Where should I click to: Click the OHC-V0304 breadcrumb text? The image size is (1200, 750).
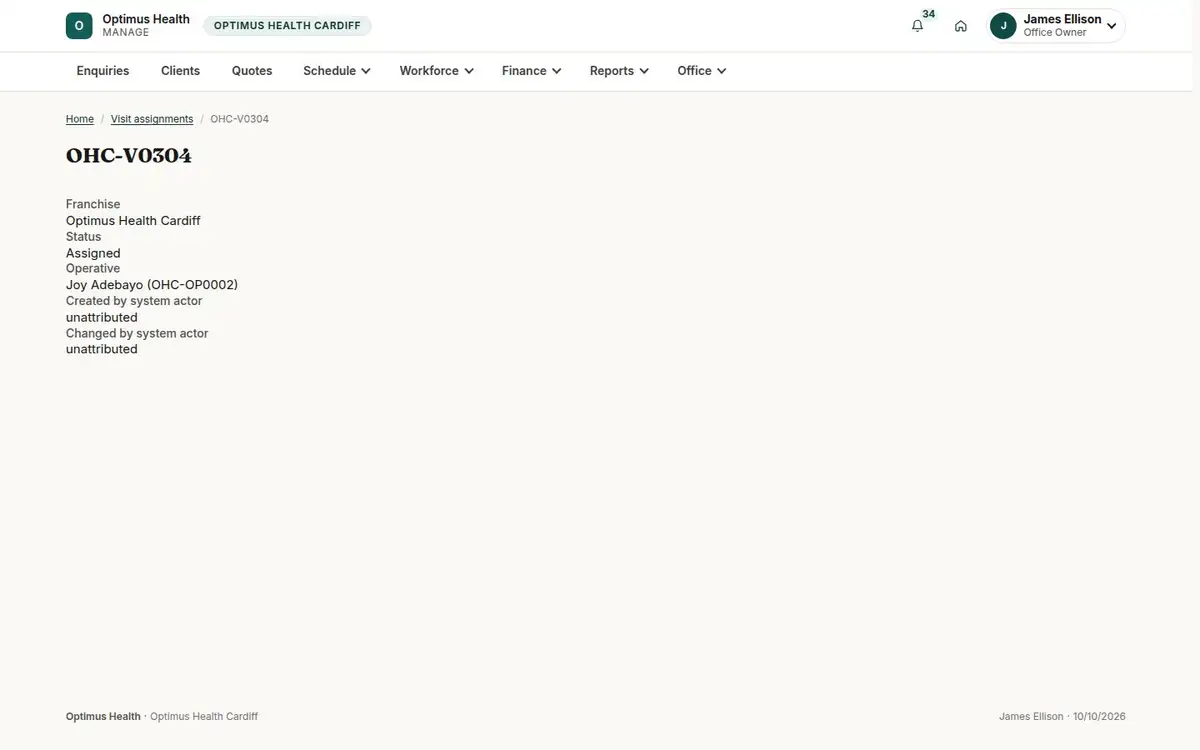pos(239,119)
